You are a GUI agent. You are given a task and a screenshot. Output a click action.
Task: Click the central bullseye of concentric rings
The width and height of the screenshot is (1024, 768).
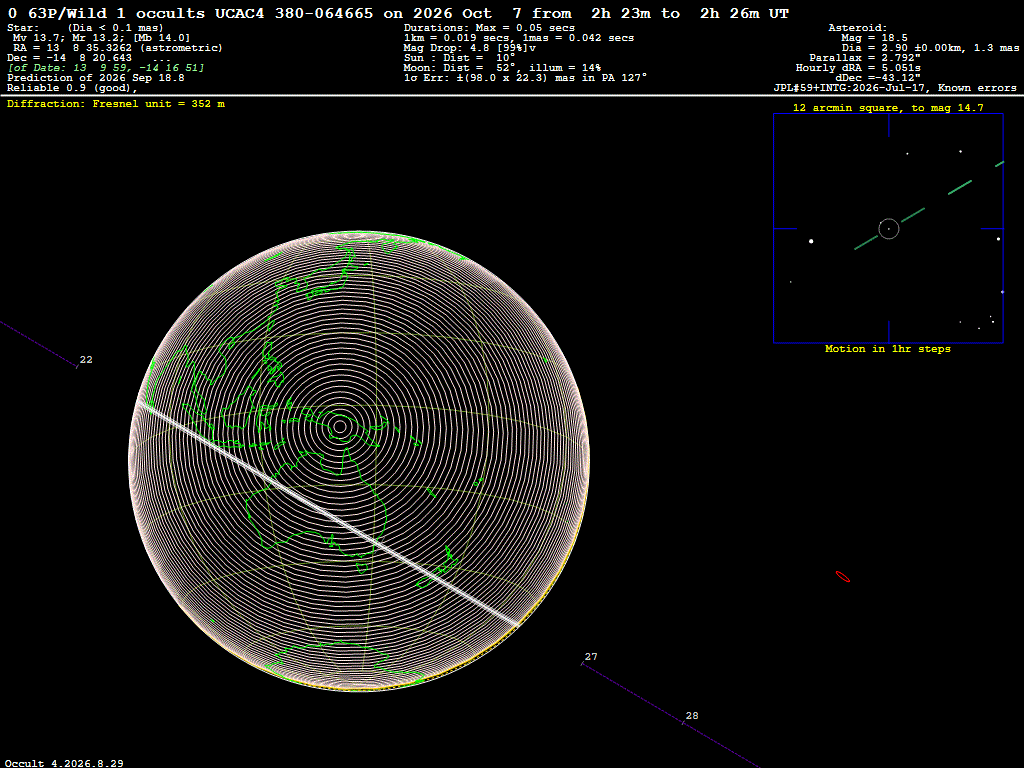point(340,427)
